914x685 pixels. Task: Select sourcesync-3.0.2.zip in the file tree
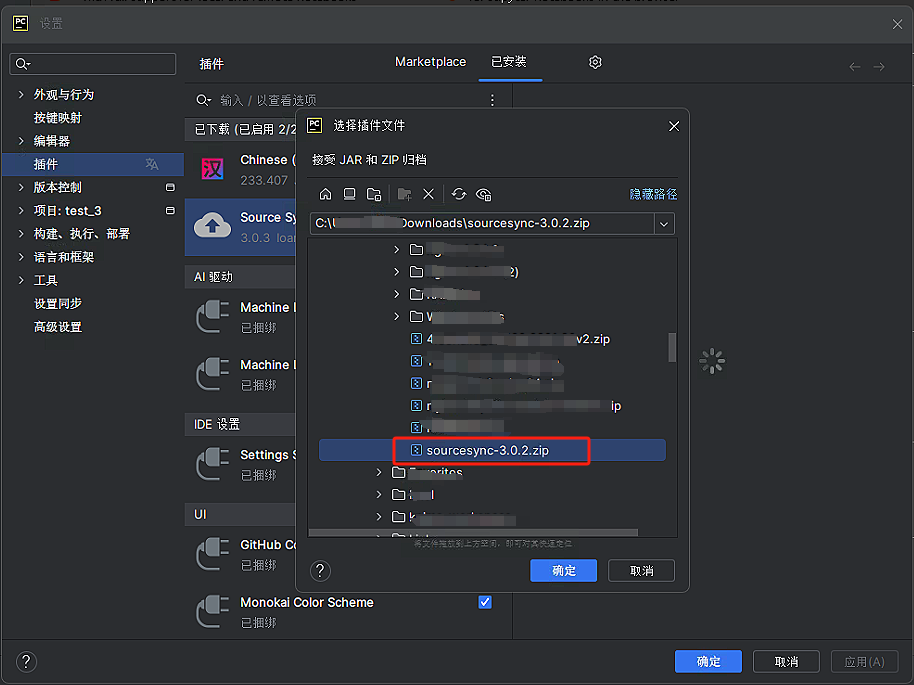point(493,450)
